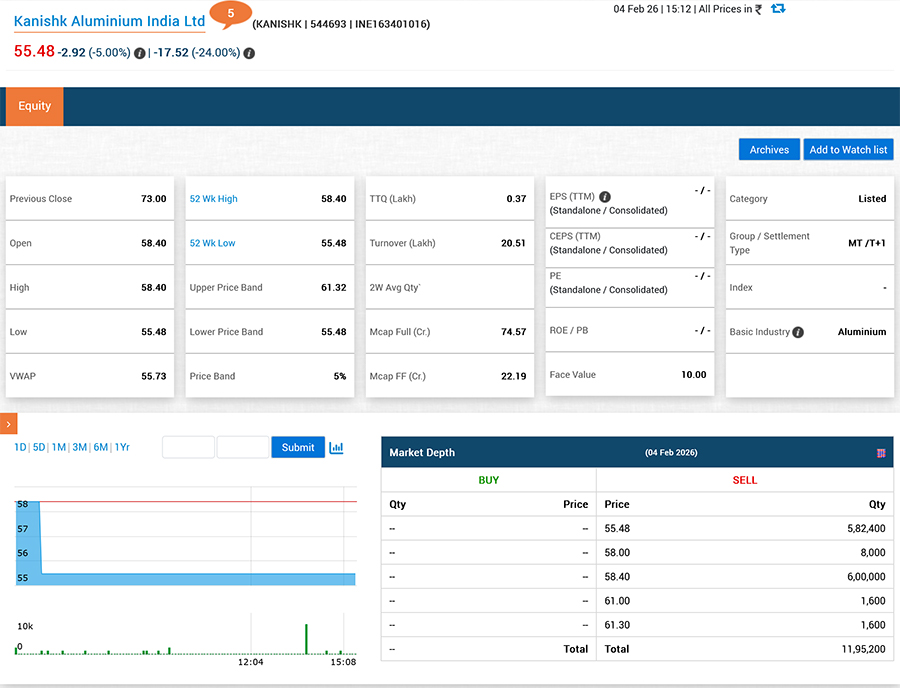Switch chart to 5D view
900x688 pixels.
point(37,447)
